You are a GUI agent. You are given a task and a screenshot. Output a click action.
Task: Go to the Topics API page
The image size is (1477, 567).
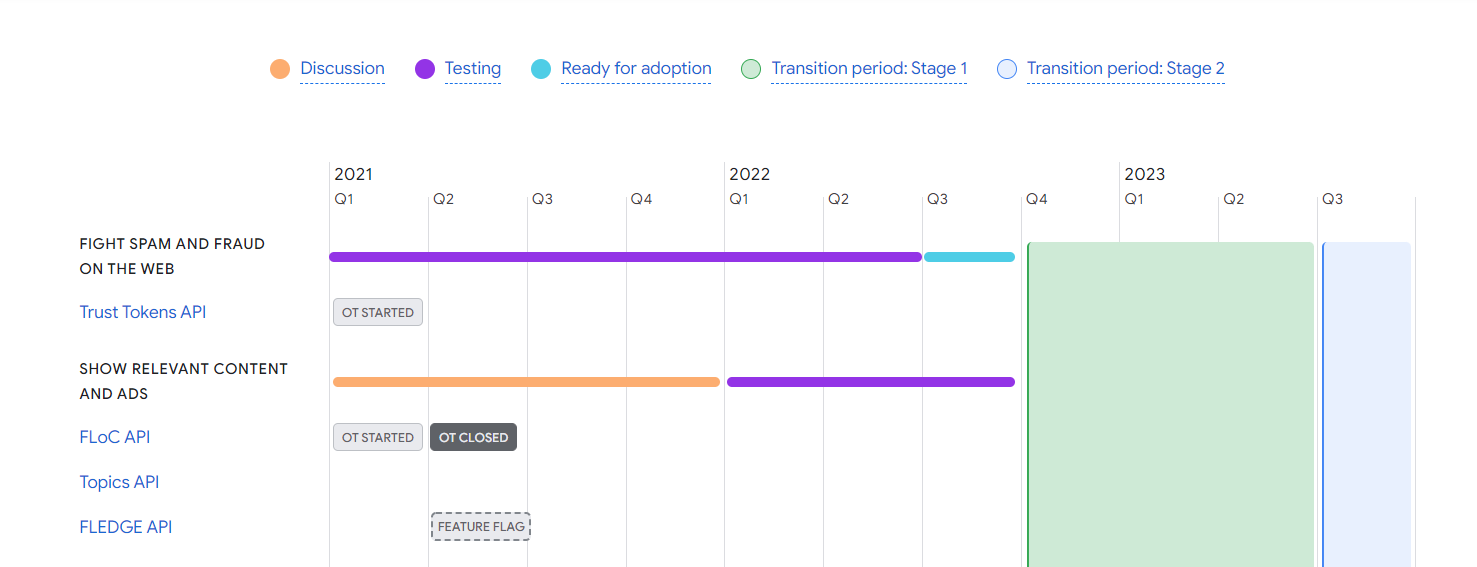[119, 482]
